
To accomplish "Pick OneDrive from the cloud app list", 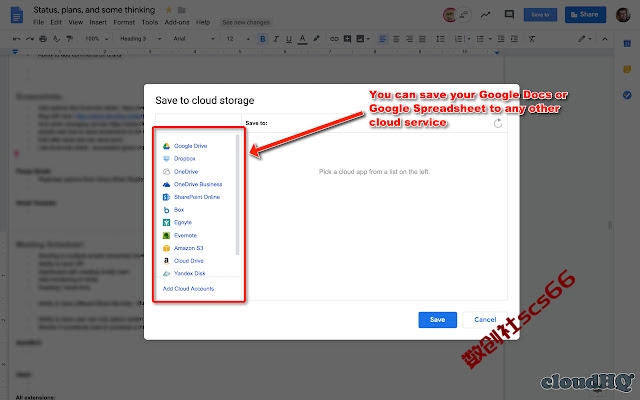I will [x=180, y=171].
